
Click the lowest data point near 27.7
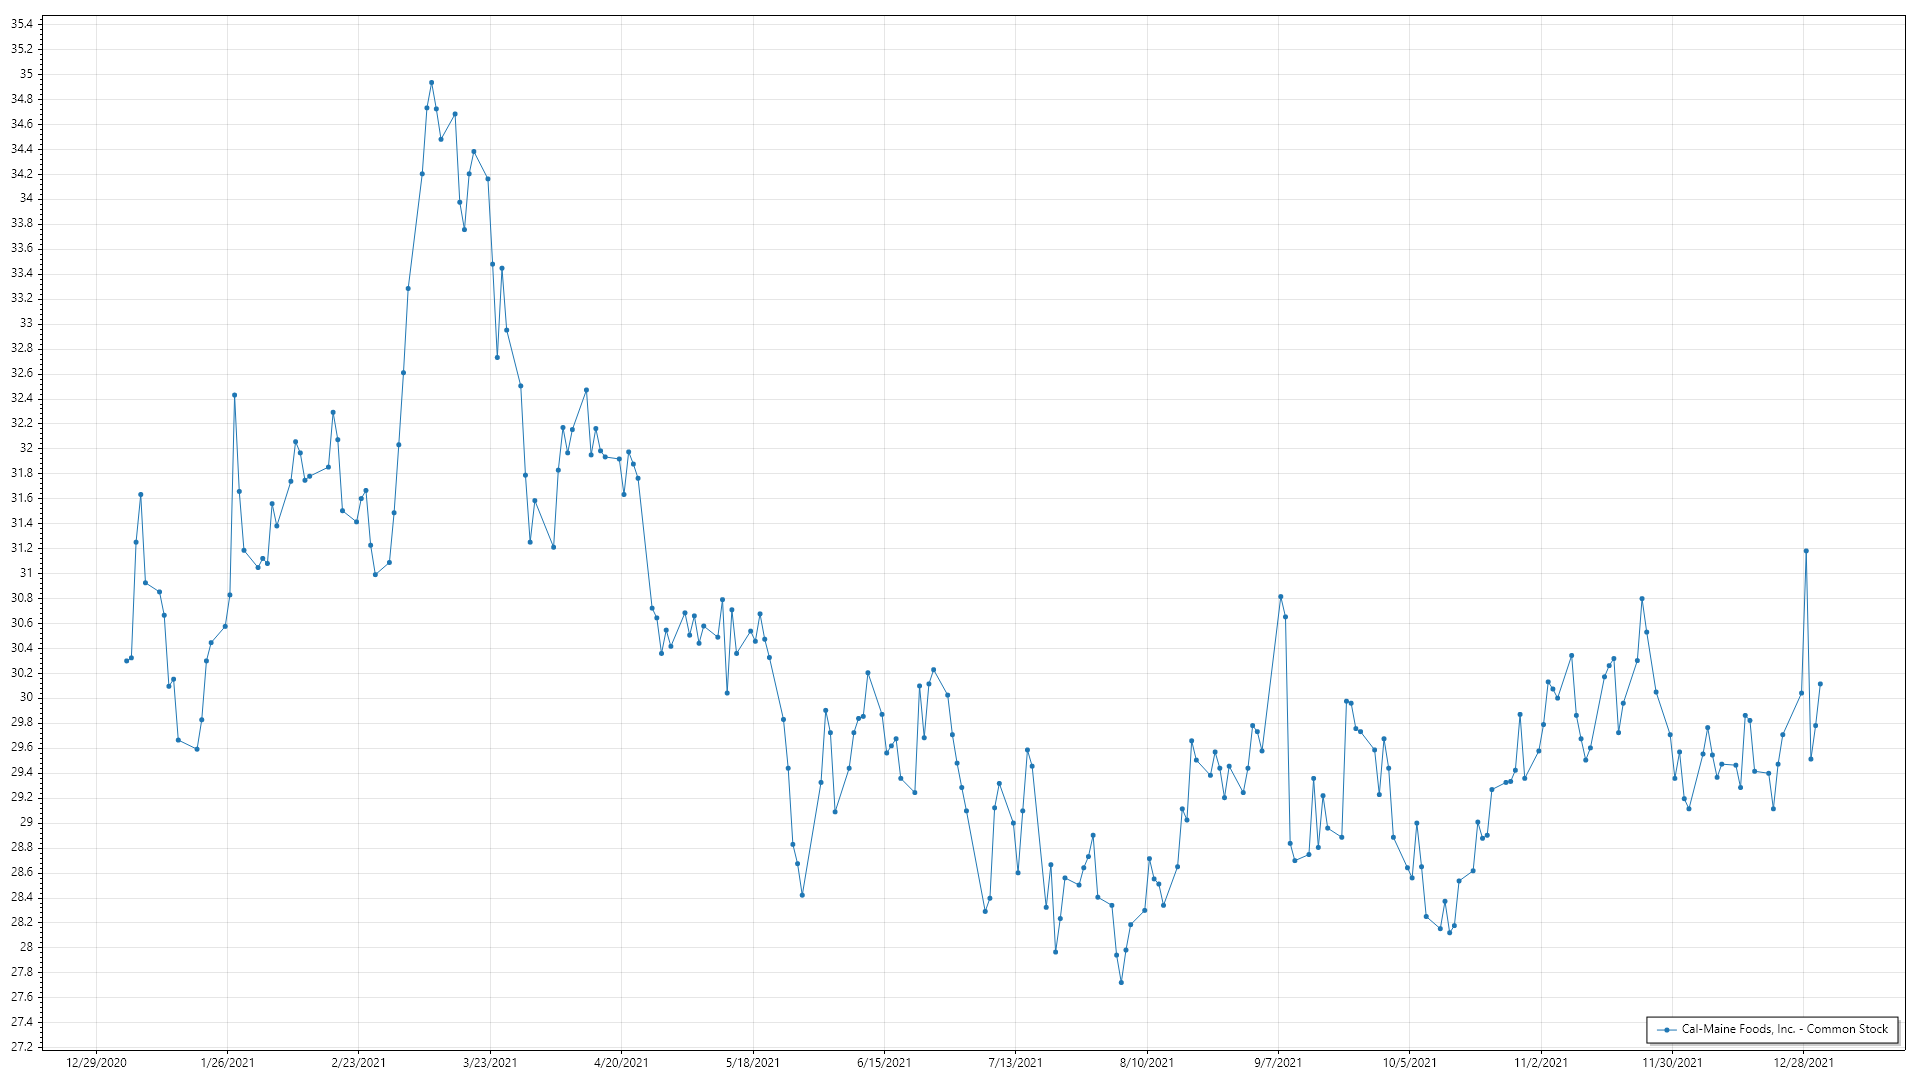pos(1121,982)
